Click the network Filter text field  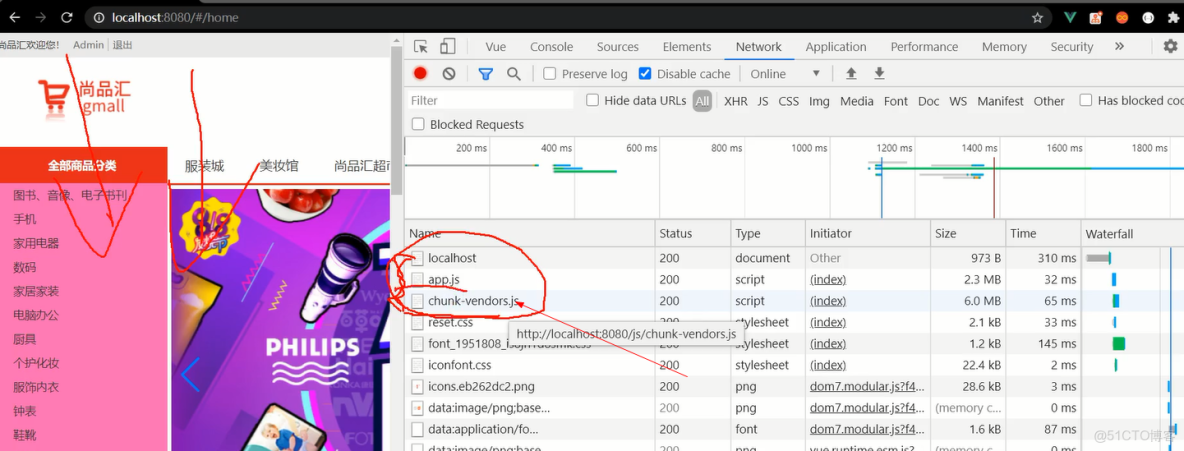490,100
